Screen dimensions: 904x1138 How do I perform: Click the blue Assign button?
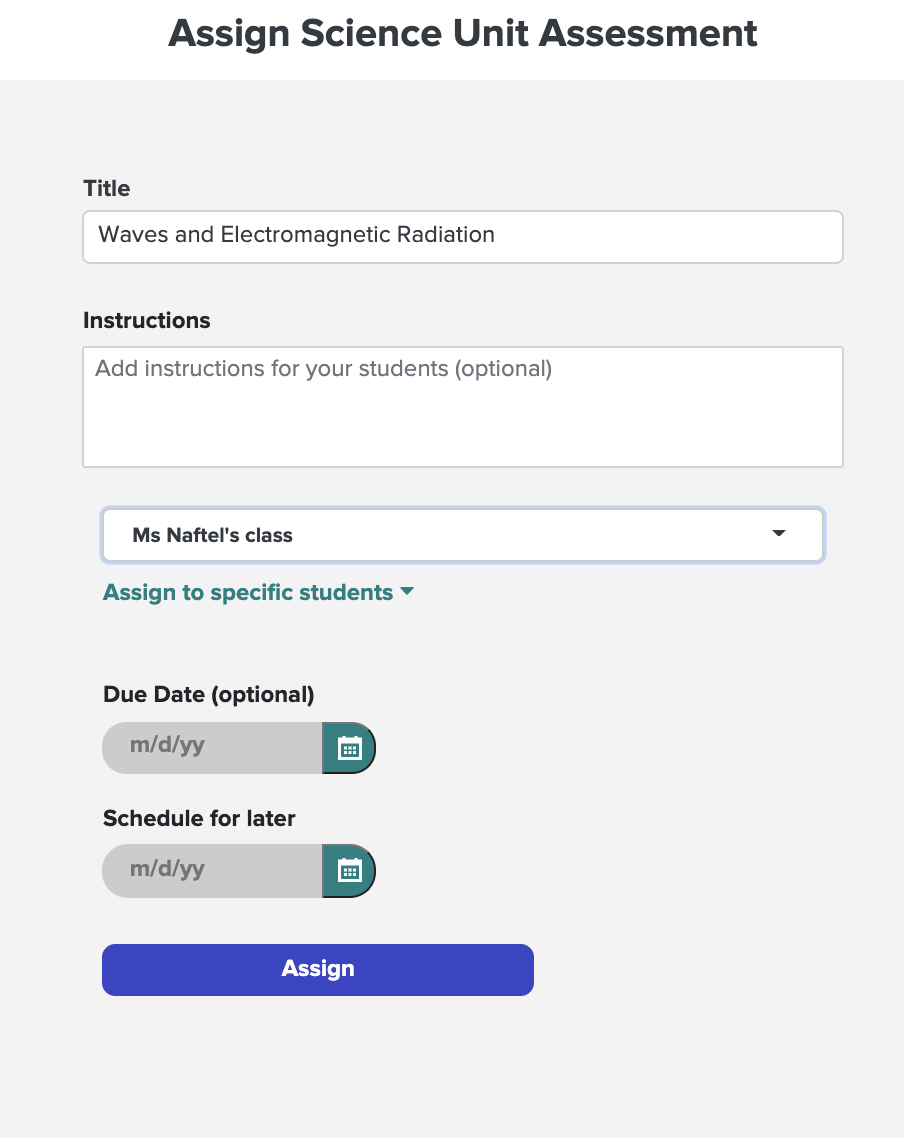(x=318, y=970)
